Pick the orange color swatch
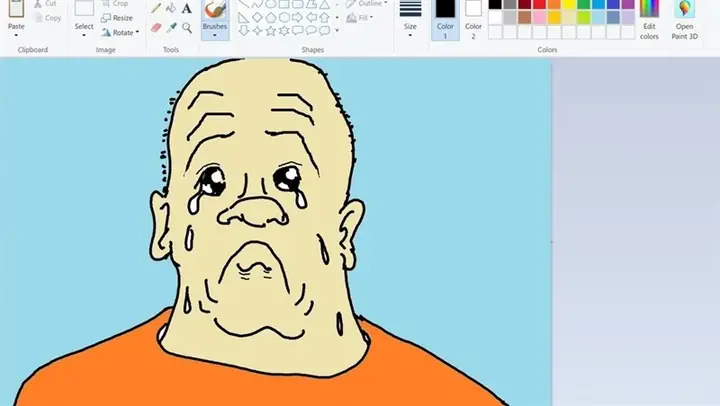Viewport: 720px width, 406px height. [x=554, y=5]
